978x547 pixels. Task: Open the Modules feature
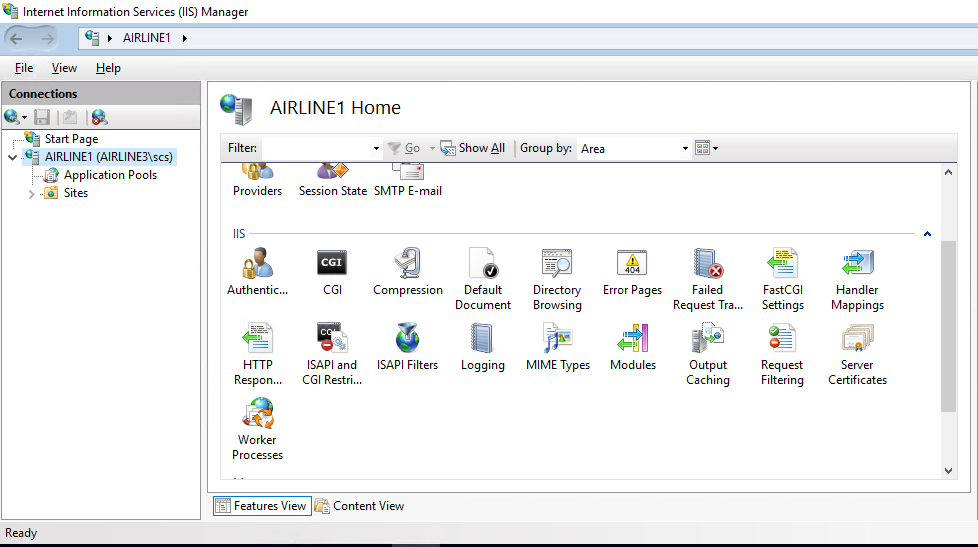click(x=633, y=346)
